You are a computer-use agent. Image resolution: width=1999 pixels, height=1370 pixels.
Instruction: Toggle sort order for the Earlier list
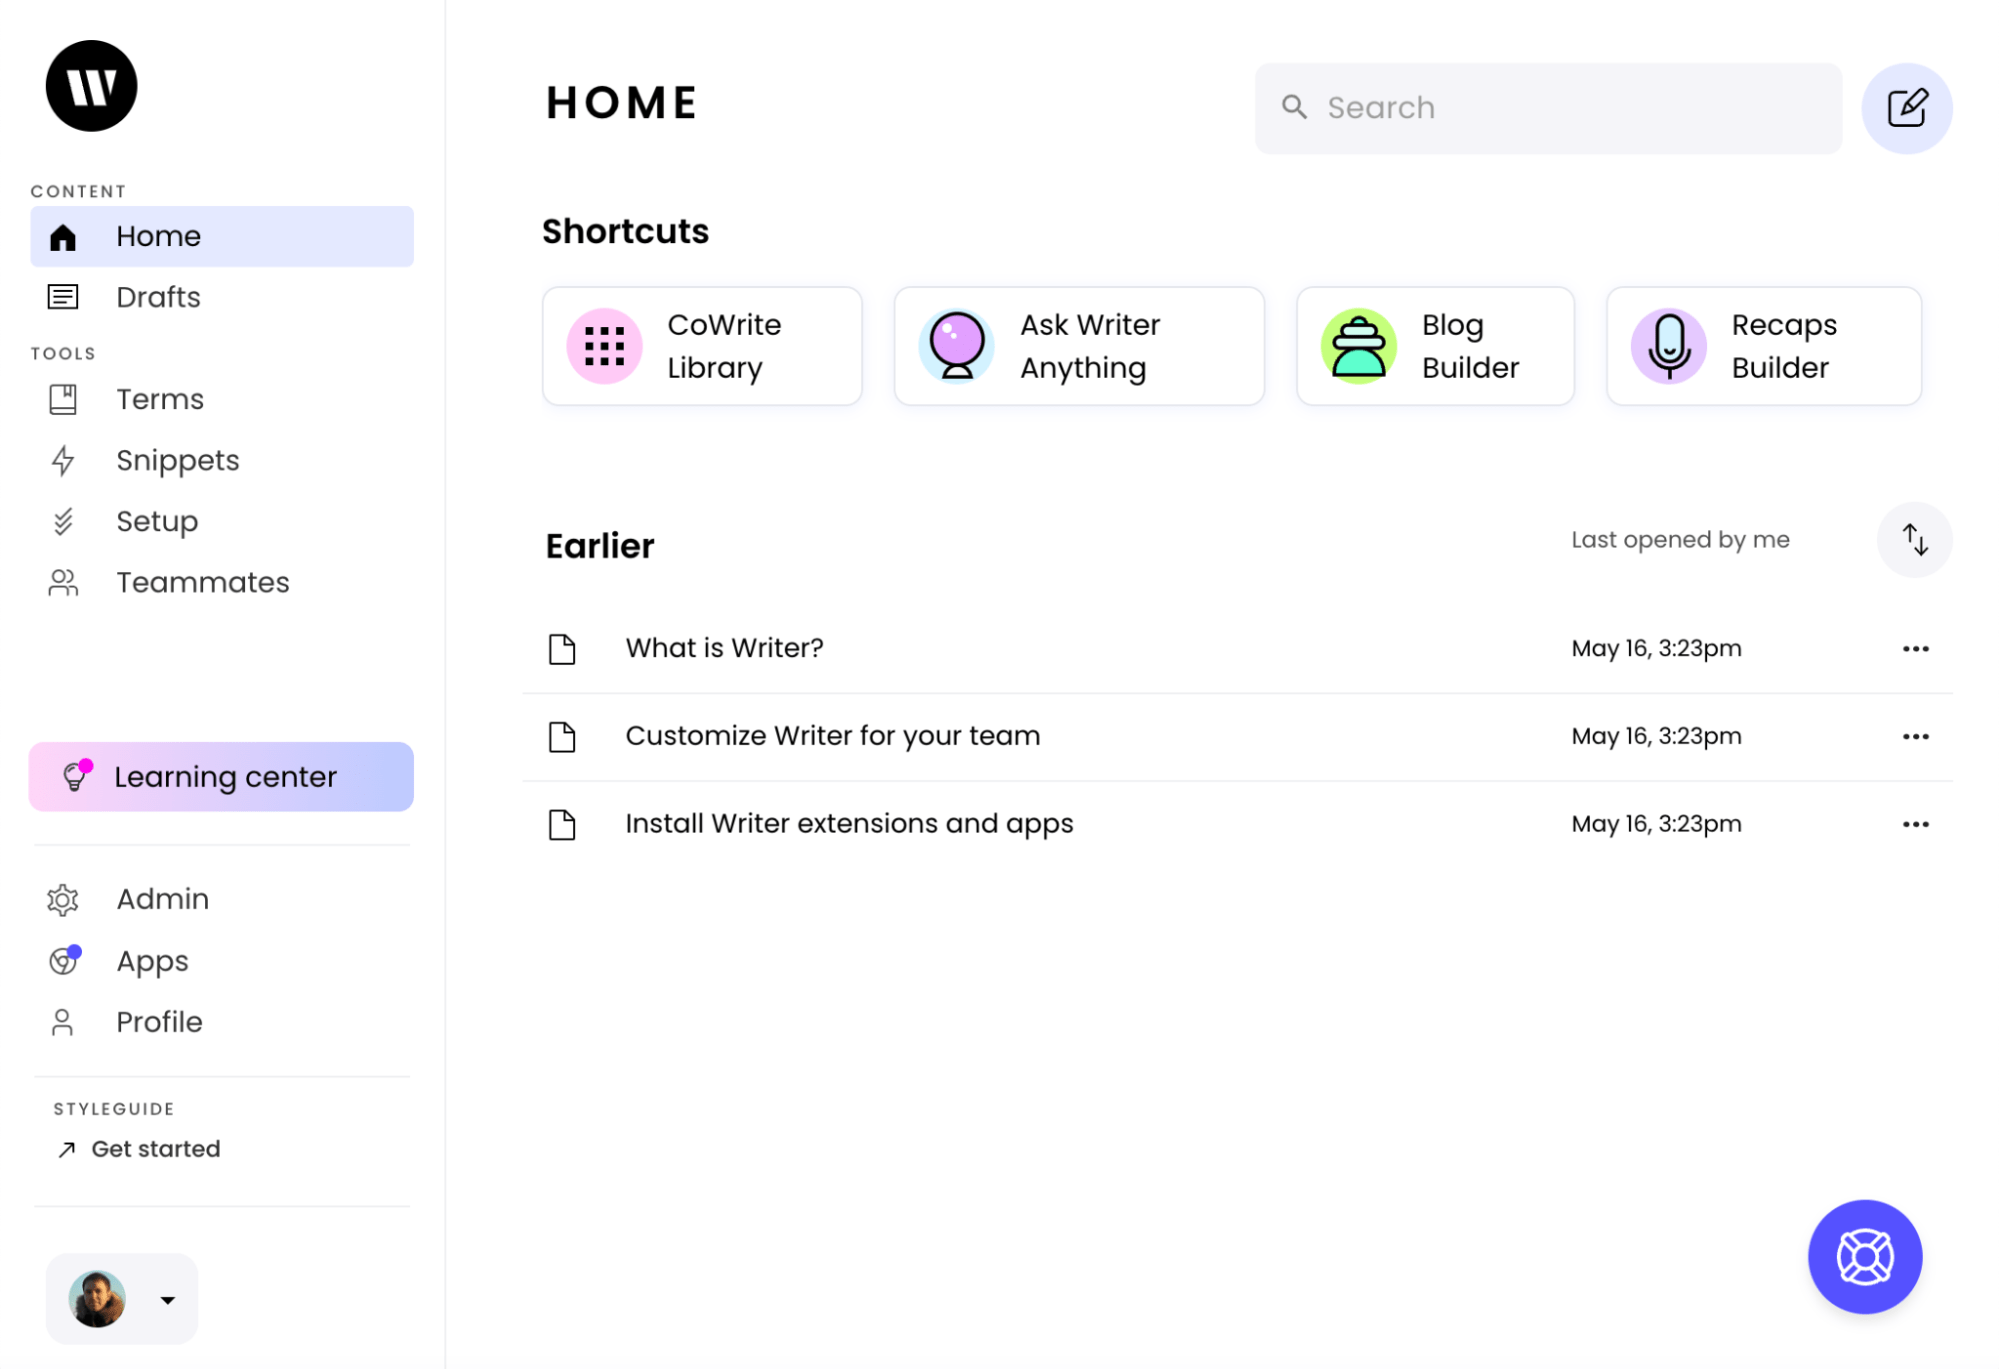click(1914, 539)
